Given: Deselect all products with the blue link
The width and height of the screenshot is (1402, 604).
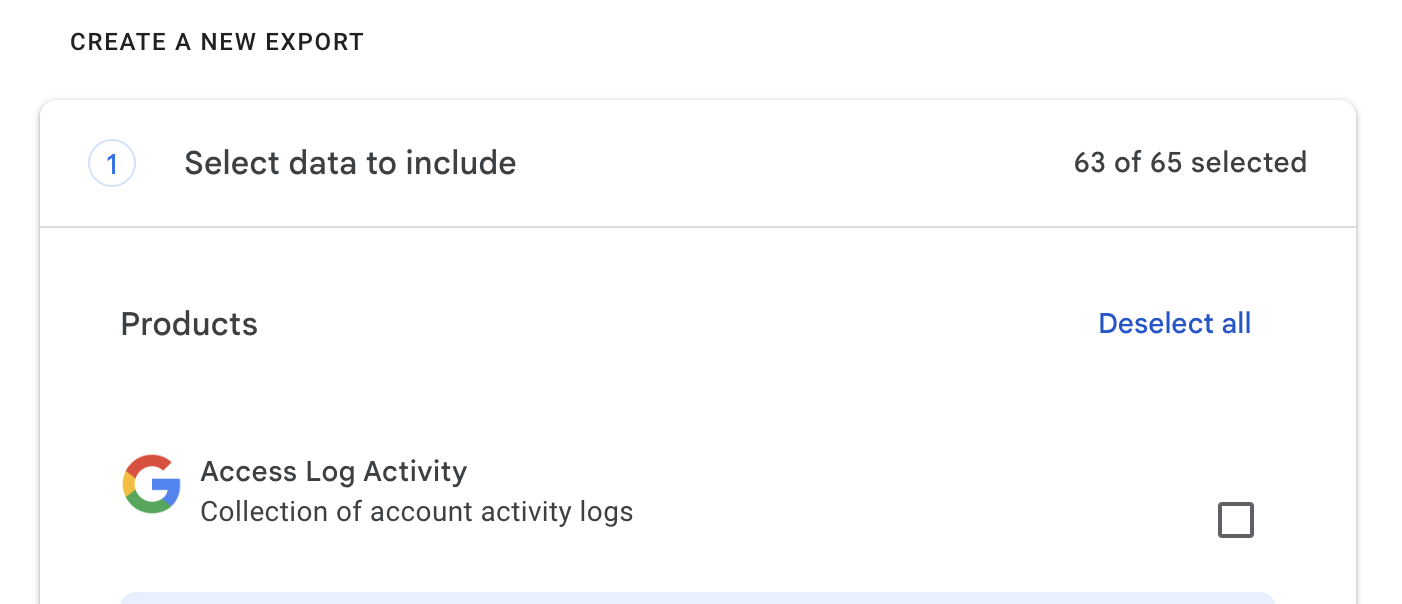Looking at the screenshot, I should point(1174,323).
